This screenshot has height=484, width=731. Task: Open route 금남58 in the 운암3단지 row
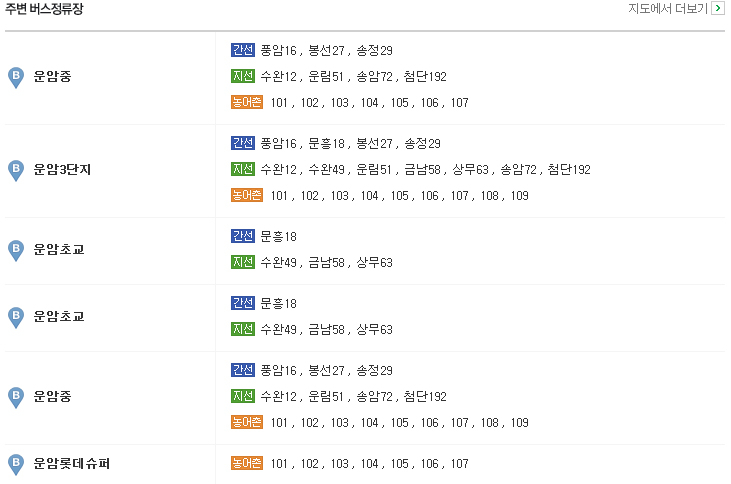[422, 170]
